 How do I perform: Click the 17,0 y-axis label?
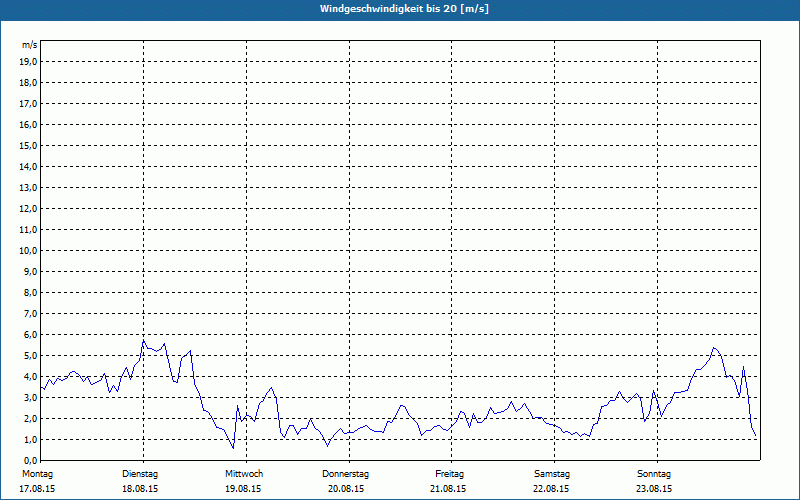[29, 104]
